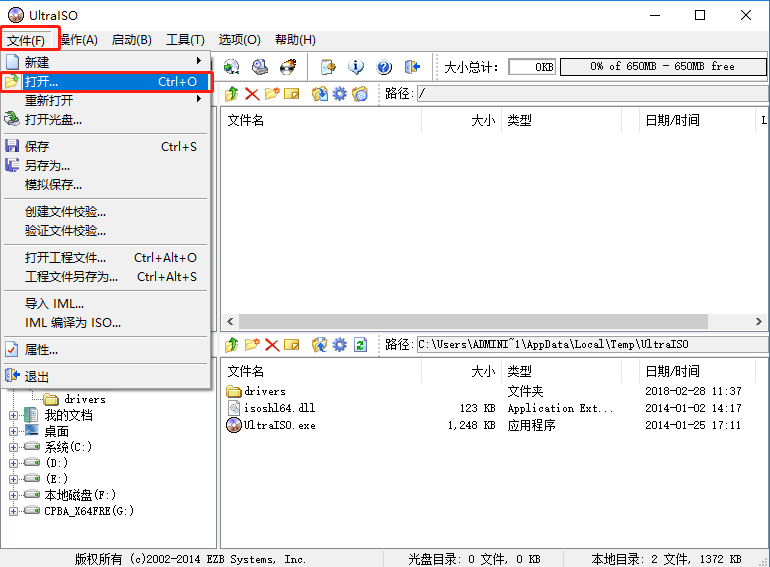This screenshot has width=770, height=567.
Task: Open 属性... from the File menu
Action: [x=106, y=350]
